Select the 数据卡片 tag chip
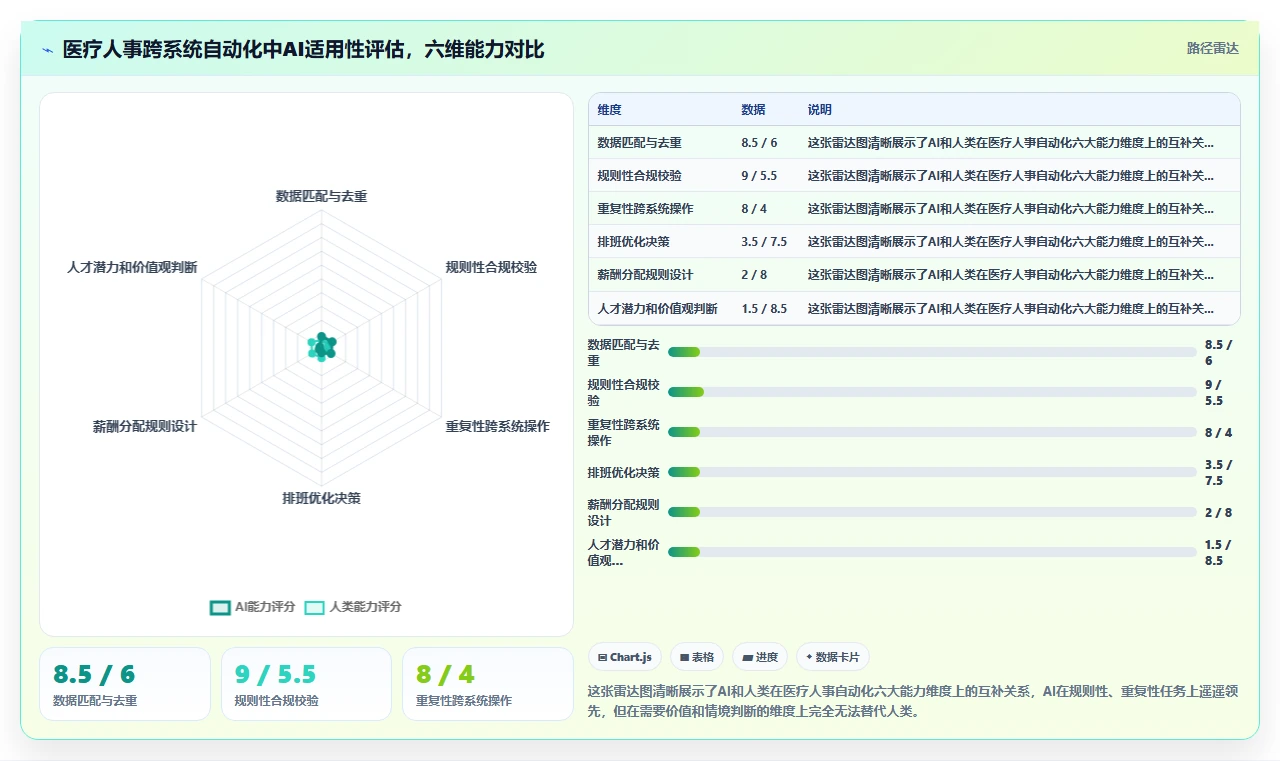The image size is (1280, 761). point(833,657)
